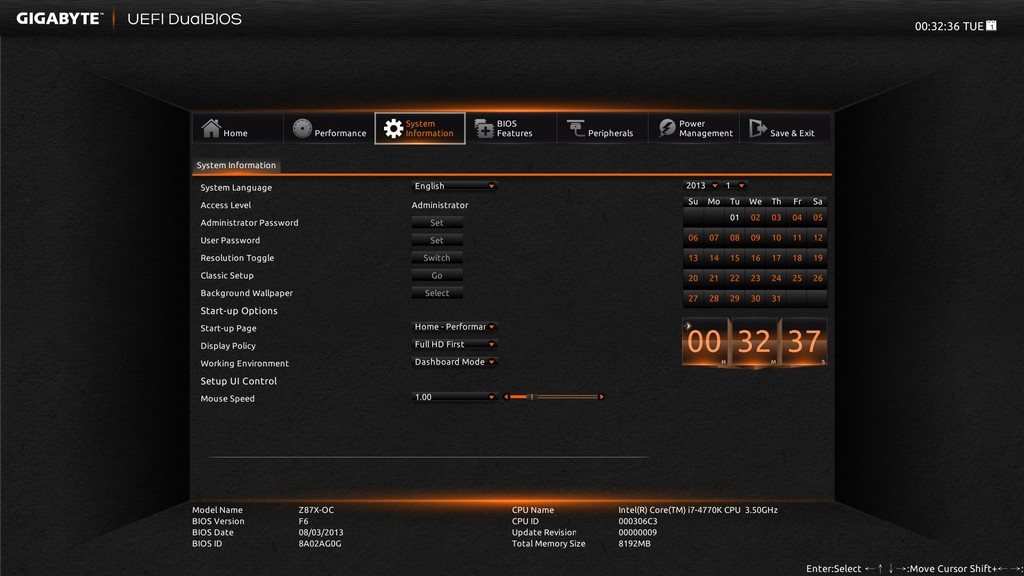Open the calendar month dropdown
The width and height of the screenshot is (1024, 576).
pos(735,185)
